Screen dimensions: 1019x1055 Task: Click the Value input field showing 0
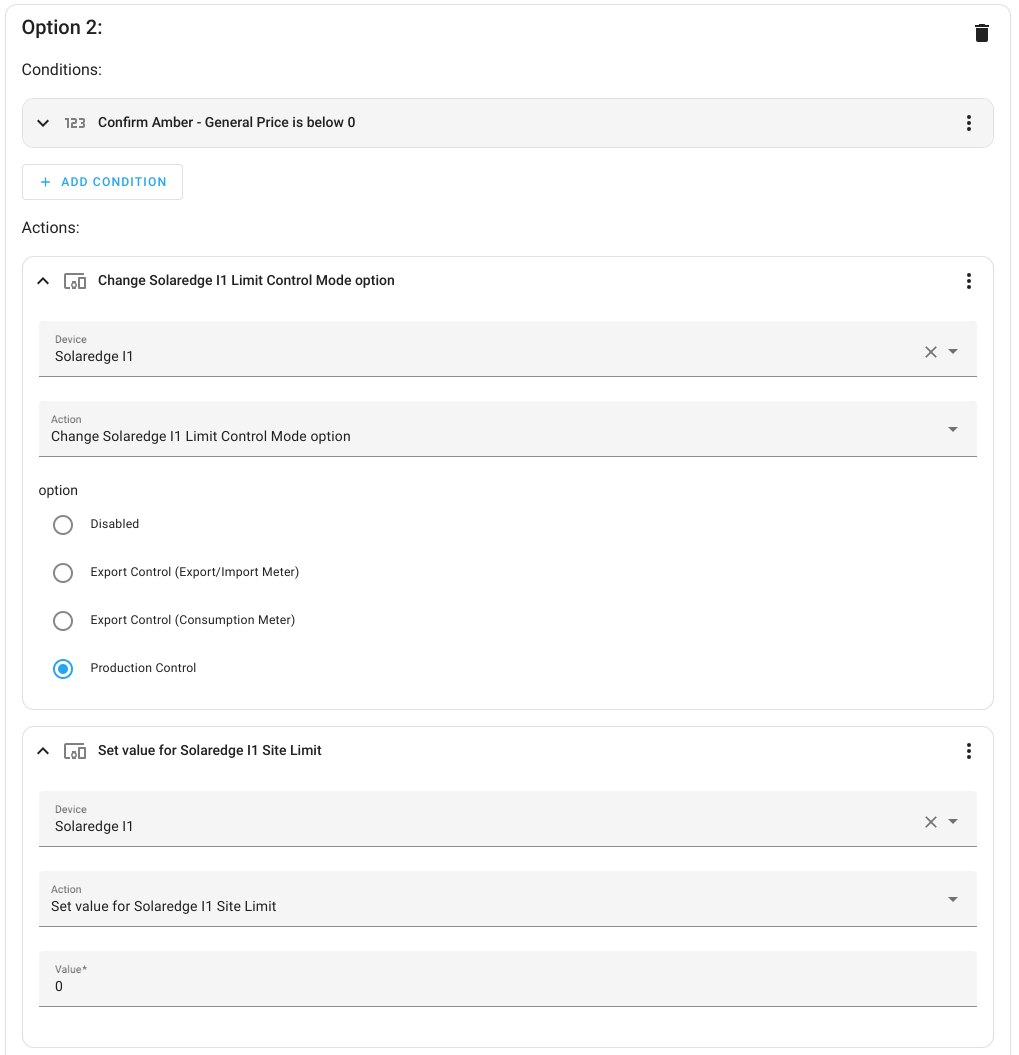pyautogui.click(x=507, y=985)
